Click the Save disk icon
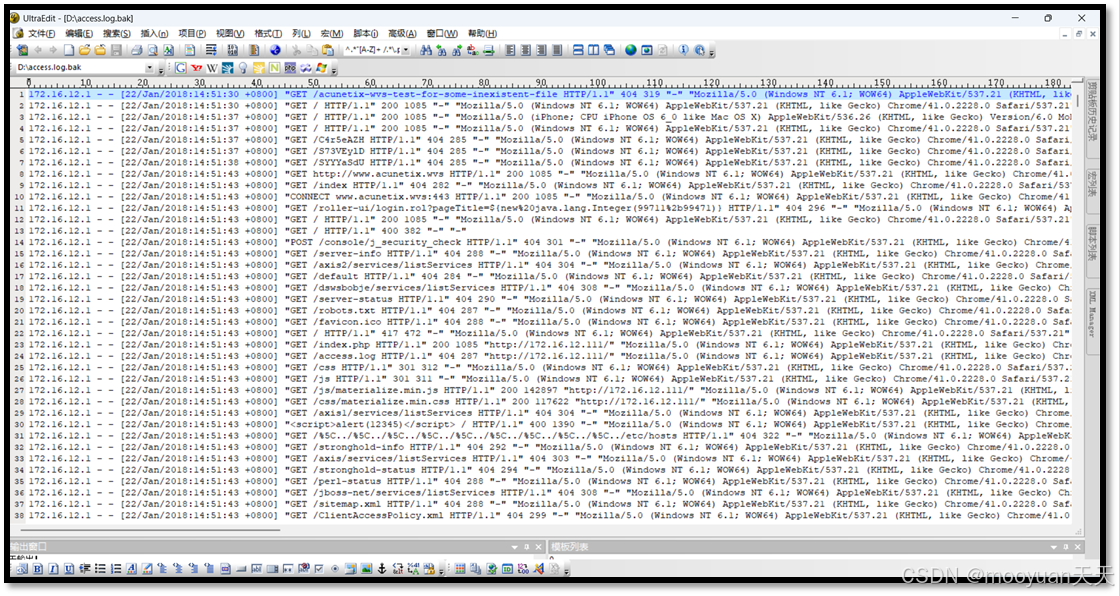 tap(117, 50)
